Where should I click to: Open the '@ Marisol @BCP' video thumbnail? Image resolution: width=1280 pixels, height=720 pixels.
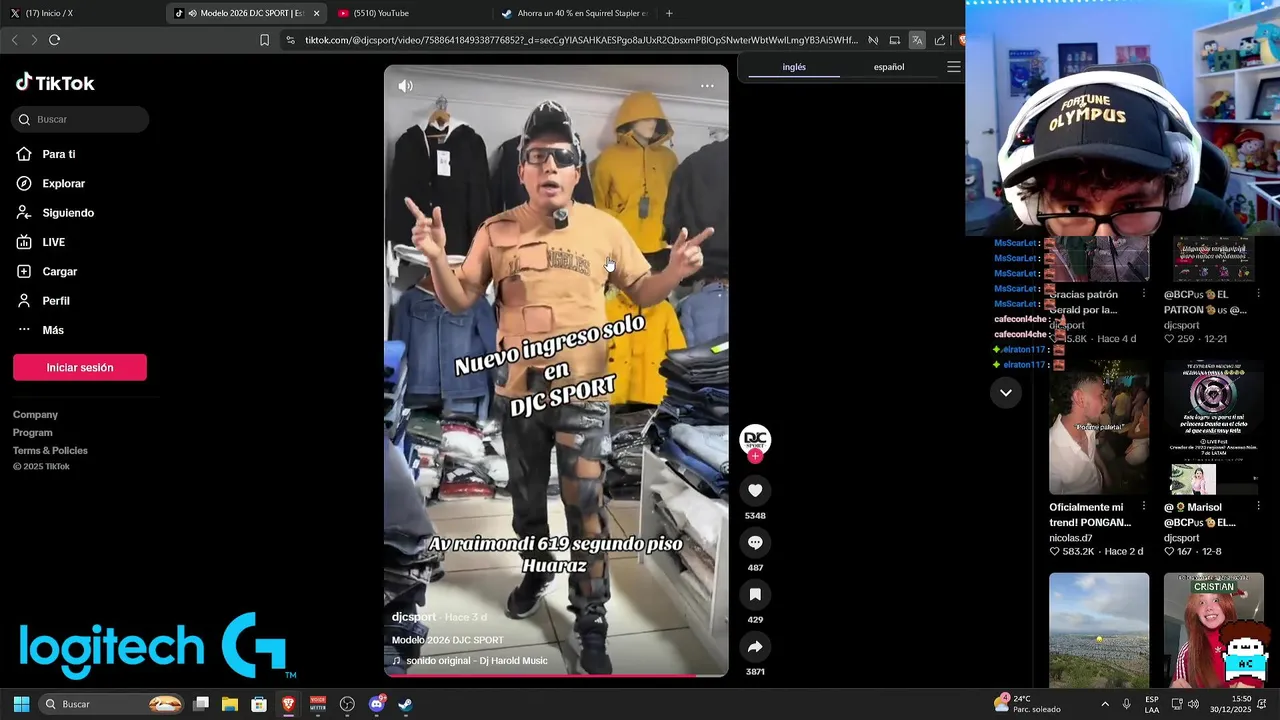(1213, 427)
